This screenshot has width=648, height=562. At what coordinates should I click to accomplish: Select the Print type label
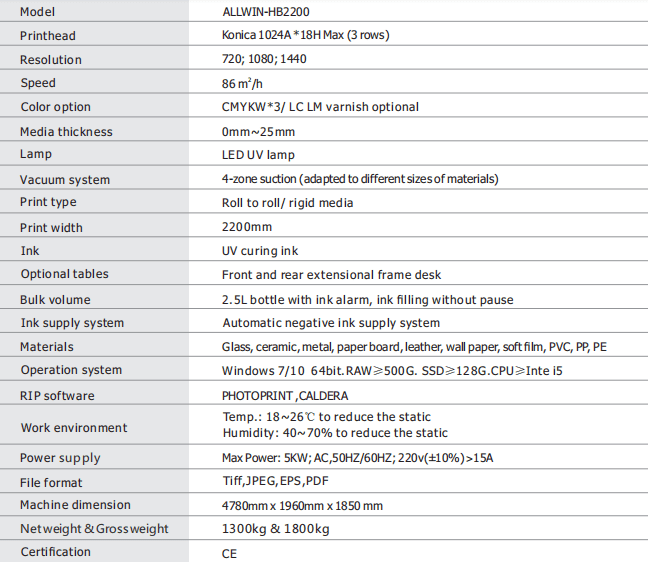click(x=48, y=203)
